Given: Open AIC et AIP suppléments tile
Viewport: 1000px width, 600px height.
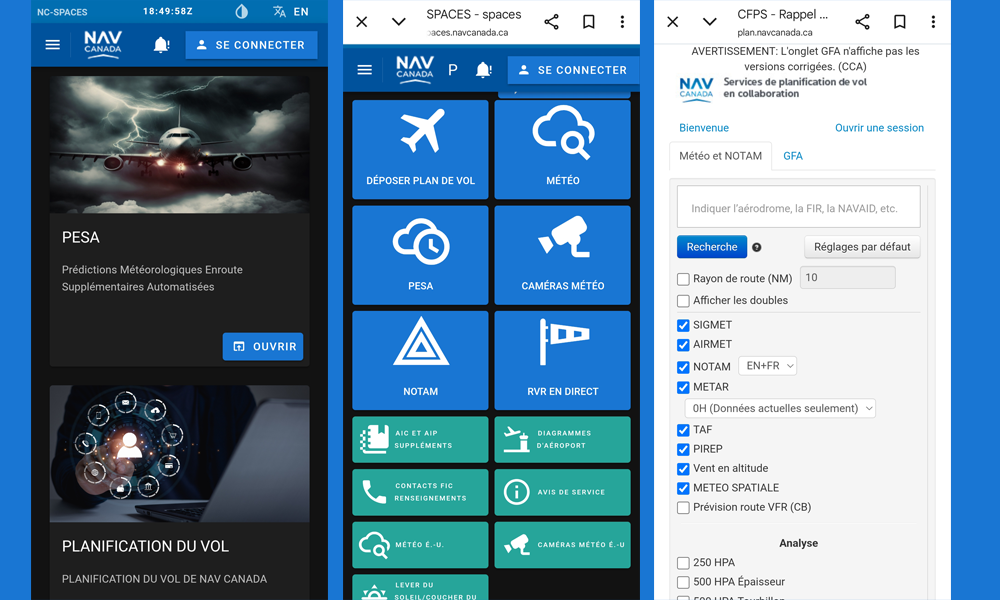Looking at the screenshot, I should tap(420, 439).
